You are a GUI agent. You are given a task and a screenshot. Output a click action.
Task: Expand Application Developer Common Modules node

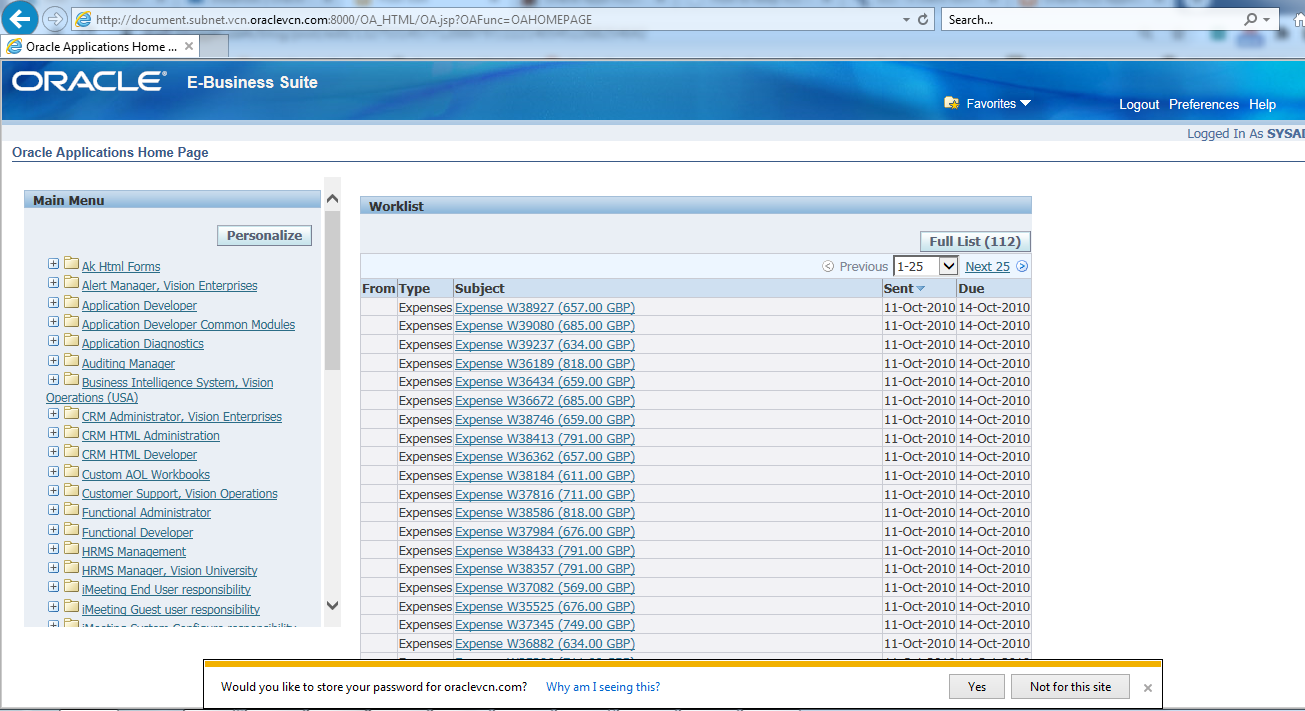(54, 322)
